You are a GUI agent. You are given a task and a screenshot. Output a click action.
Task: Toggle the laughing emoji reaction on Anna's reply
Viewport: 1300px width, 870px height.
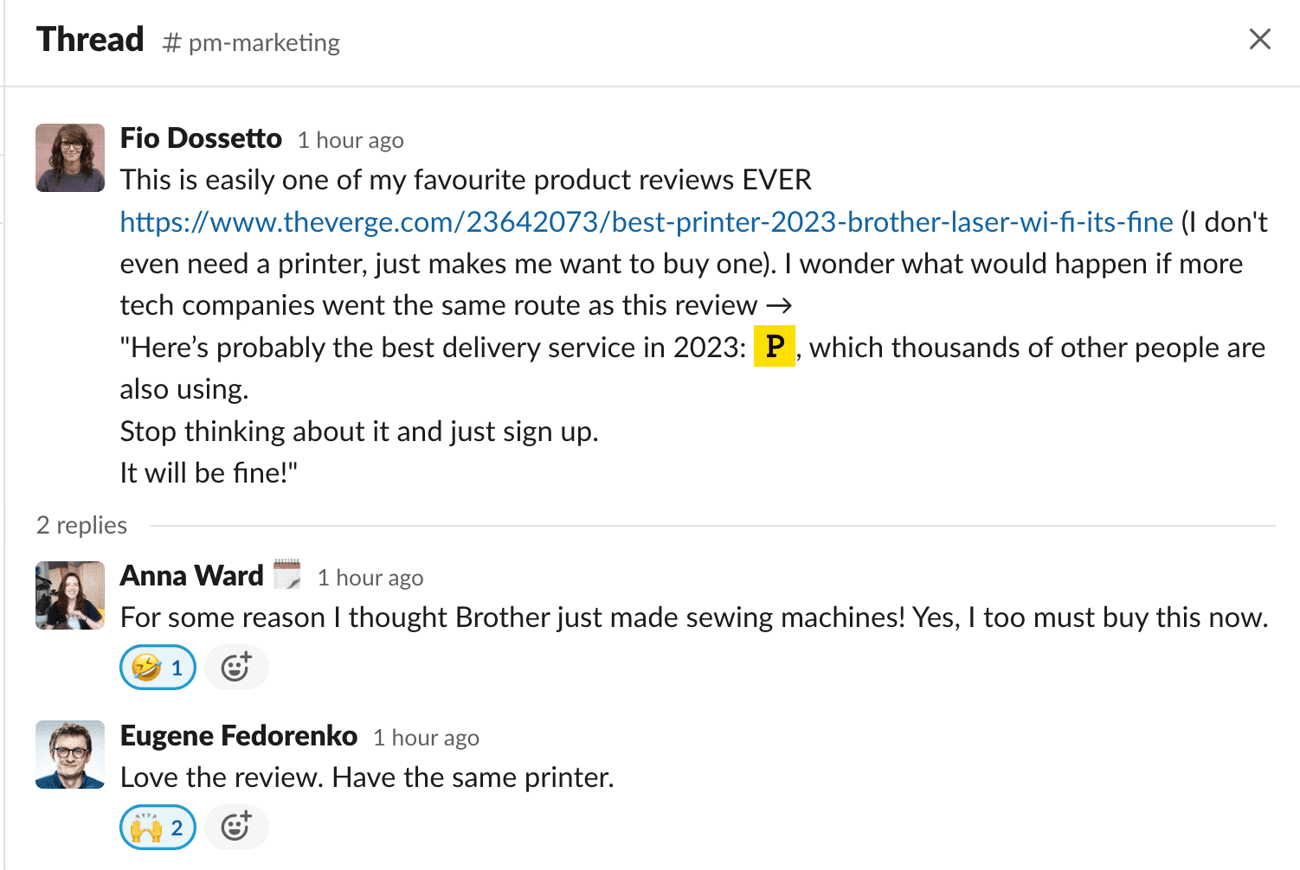[158, 667]
